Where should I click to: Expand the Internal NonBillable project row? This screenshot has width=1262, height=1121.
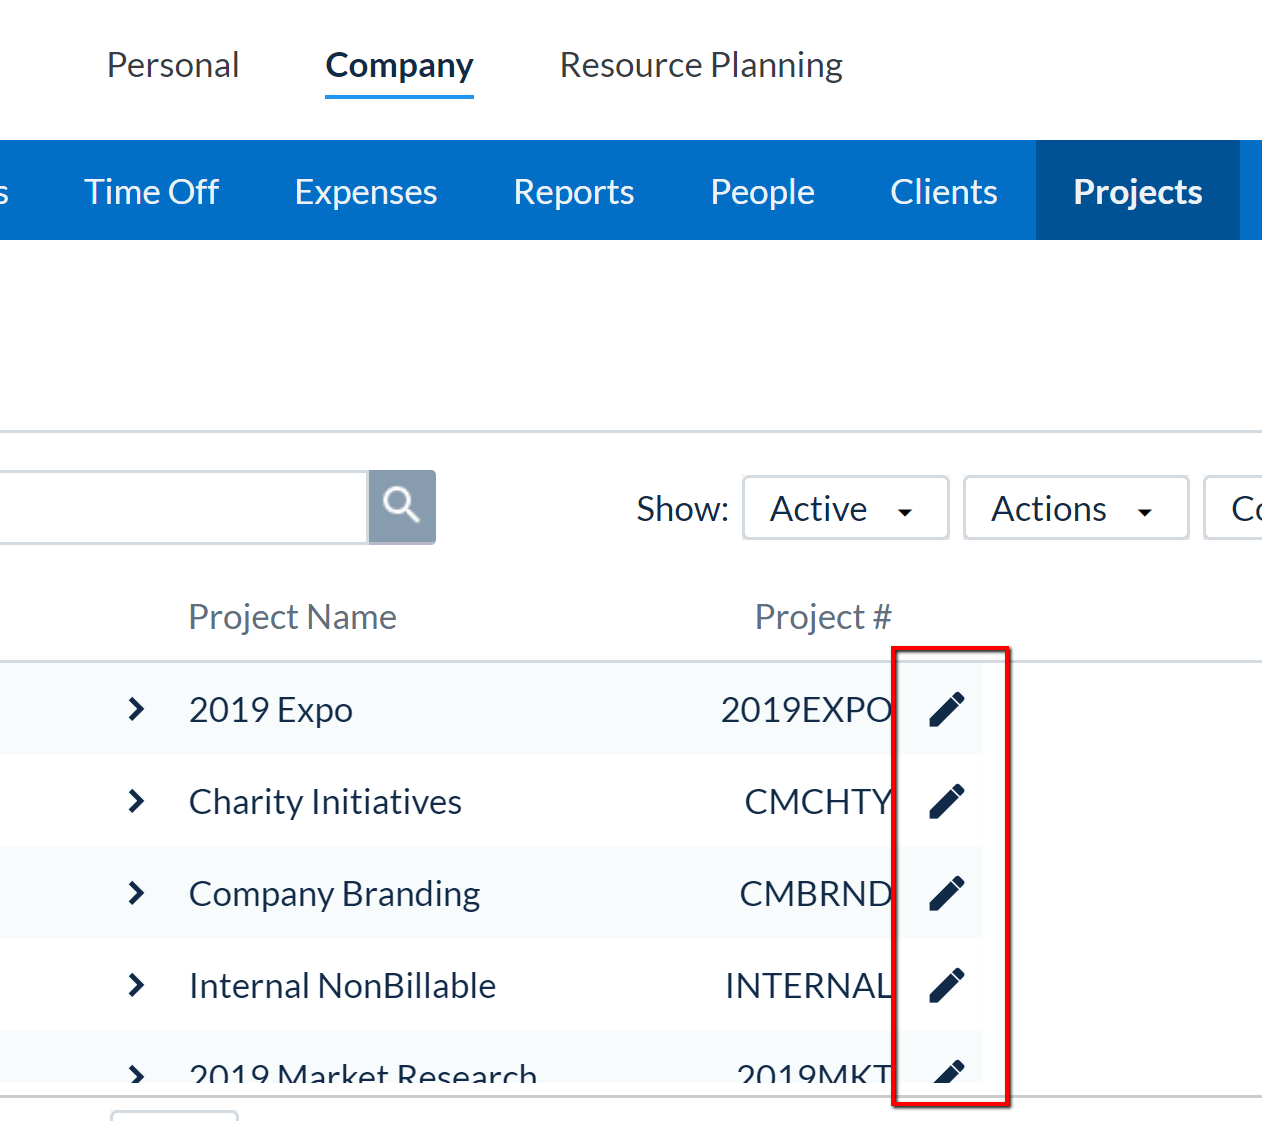tap(136, 985)
